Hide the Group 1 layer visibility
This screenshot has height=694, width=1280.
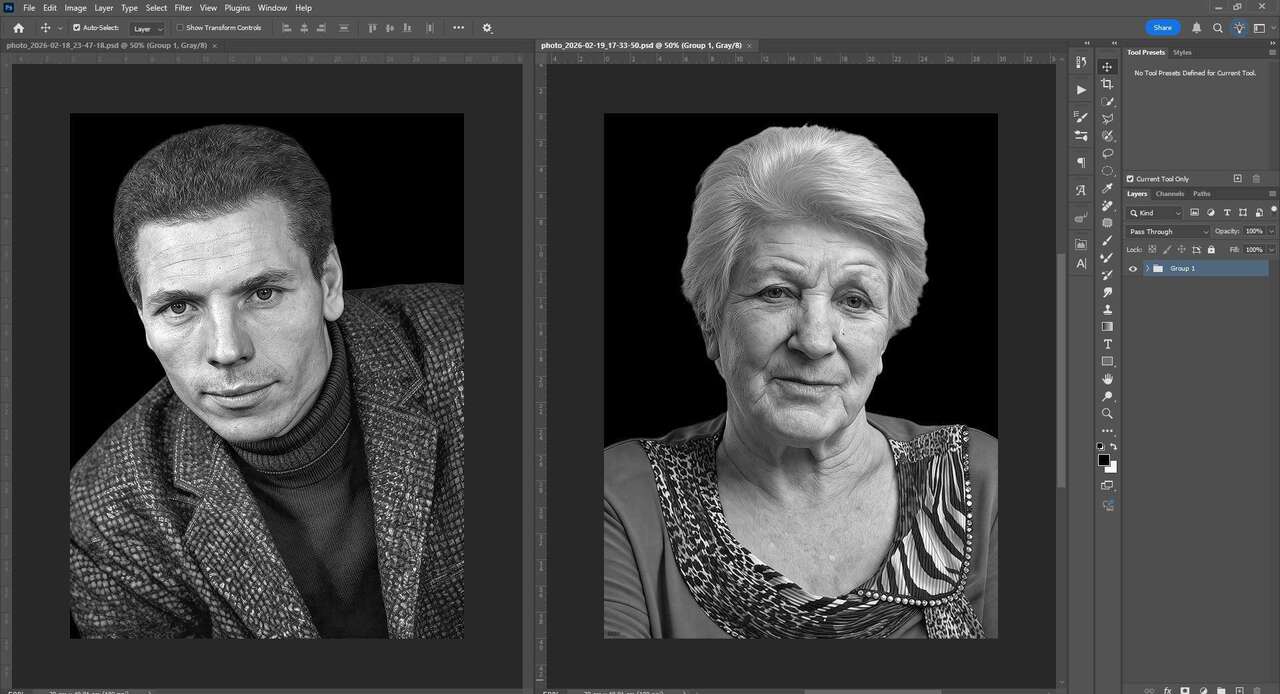pyautogui.click(x=1133, y=268)
